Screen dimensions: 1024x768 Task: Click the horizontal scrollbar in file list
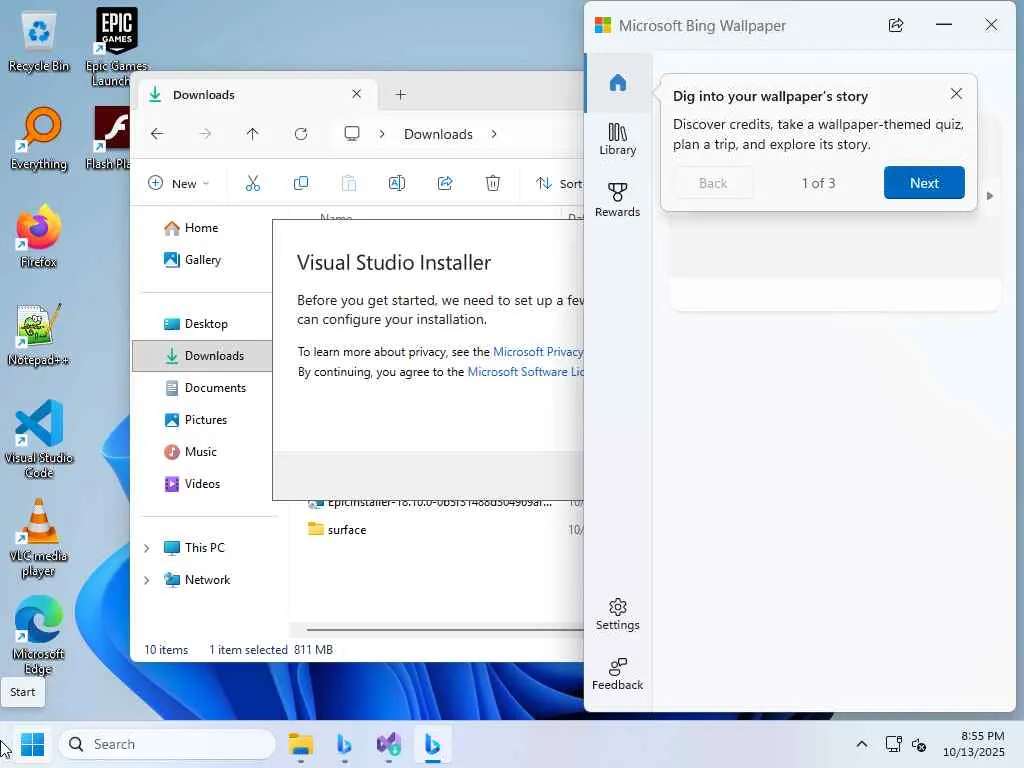click(x=444, y=630)
